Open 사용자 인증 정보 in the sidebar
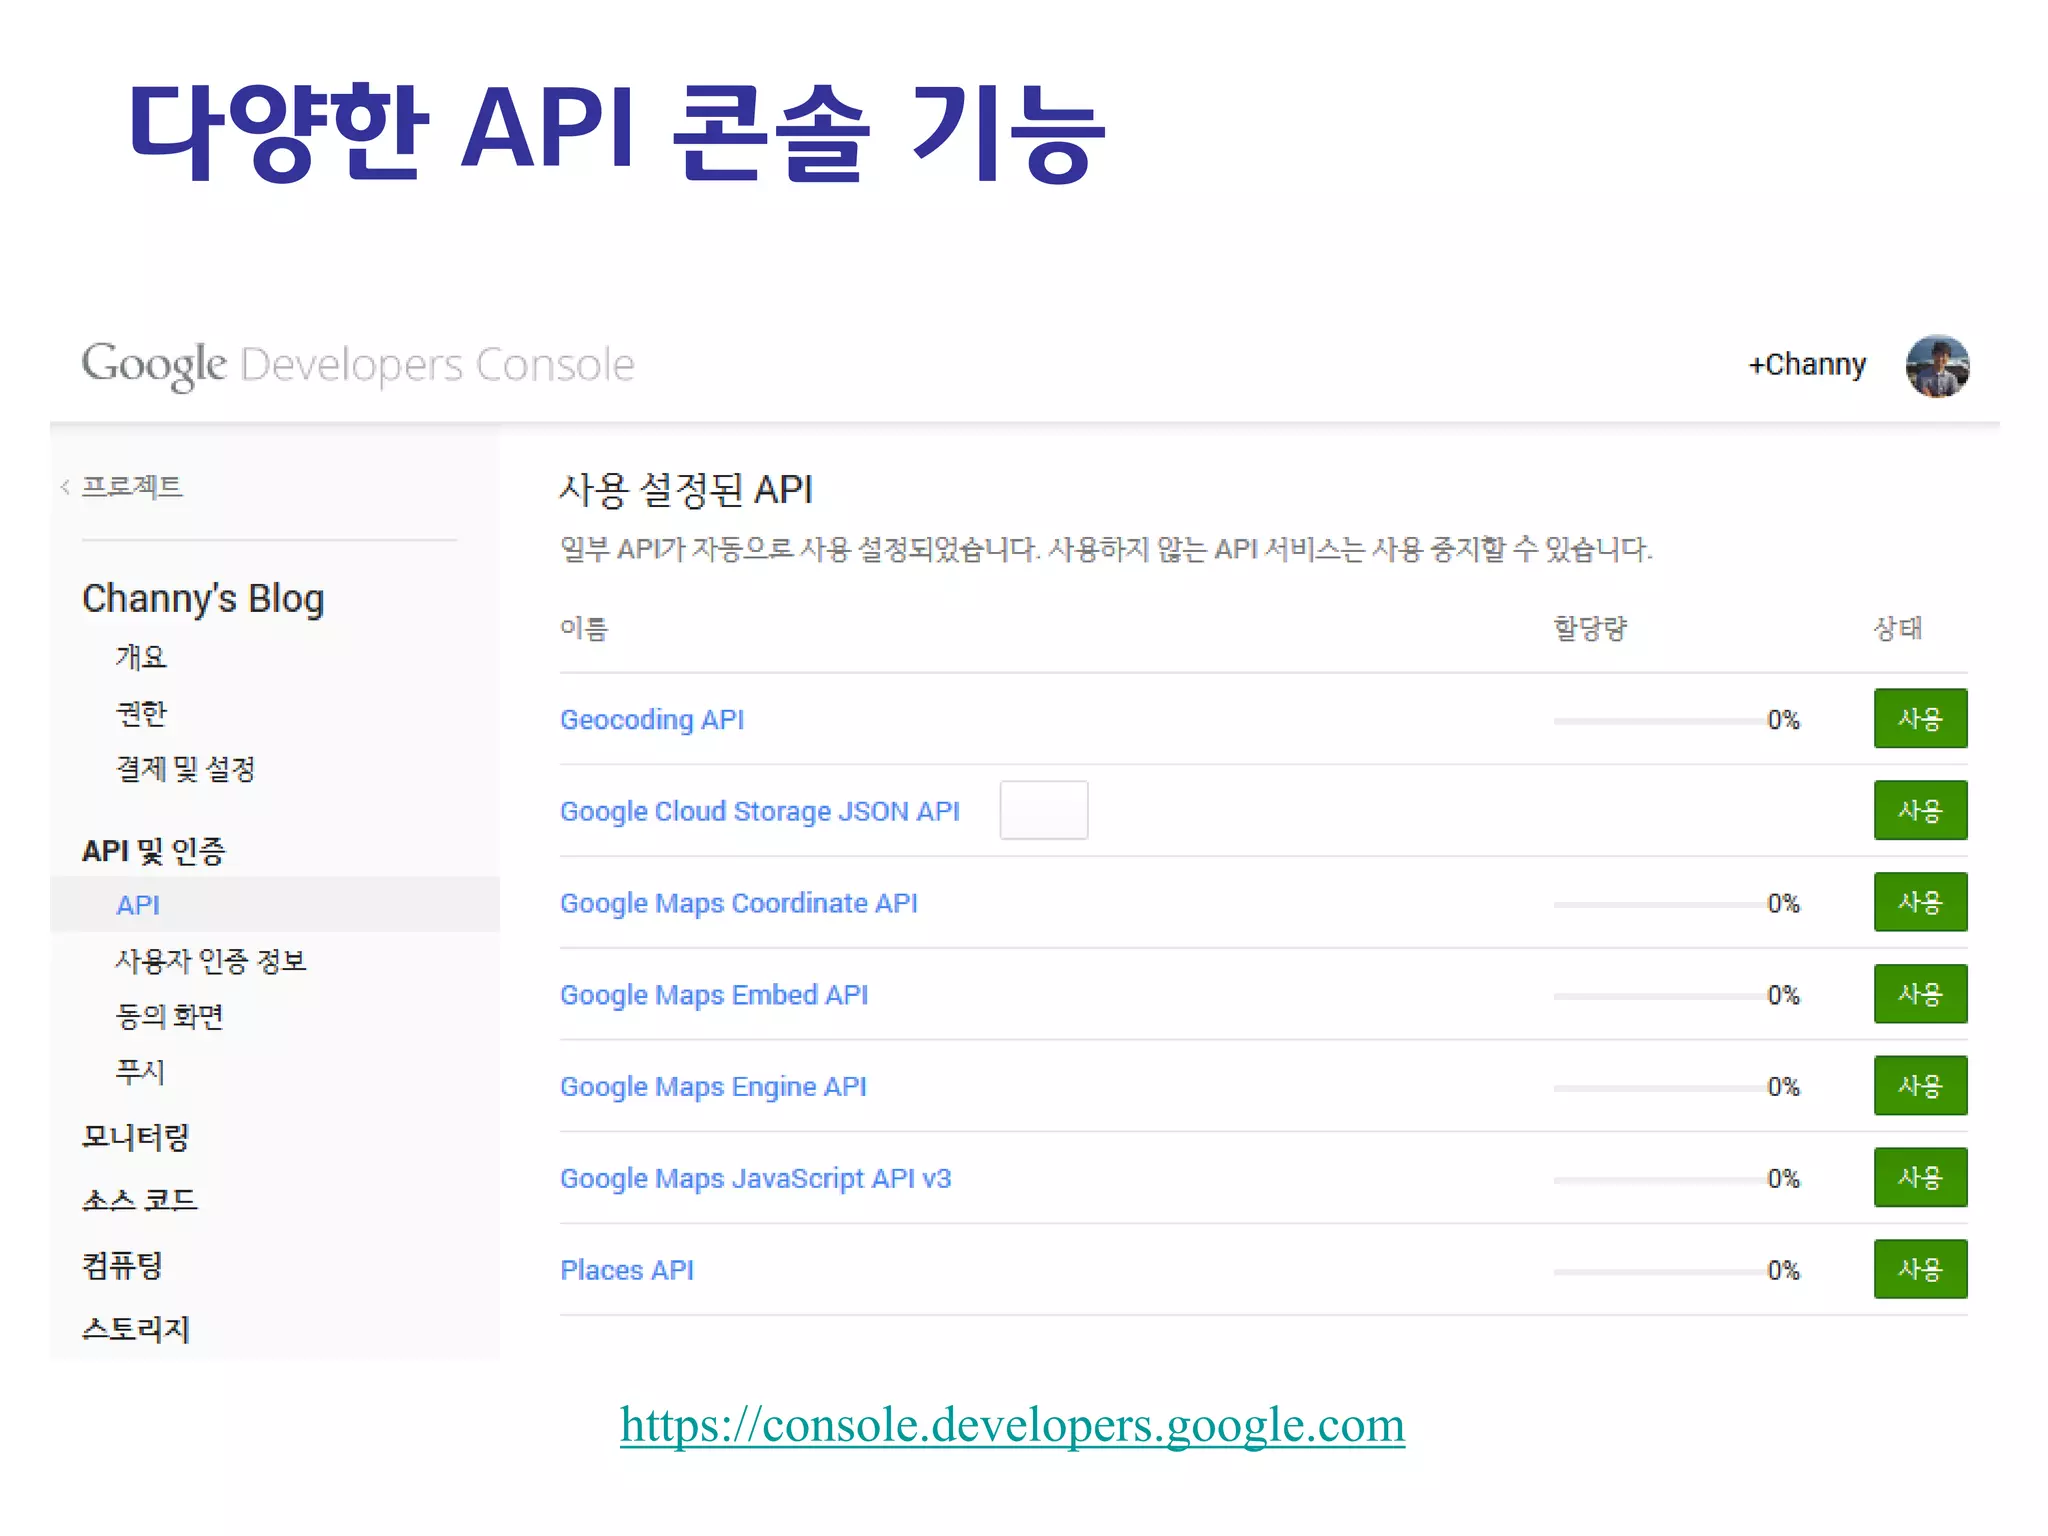The image size is (2048, 1536). (x=210, y=961)
